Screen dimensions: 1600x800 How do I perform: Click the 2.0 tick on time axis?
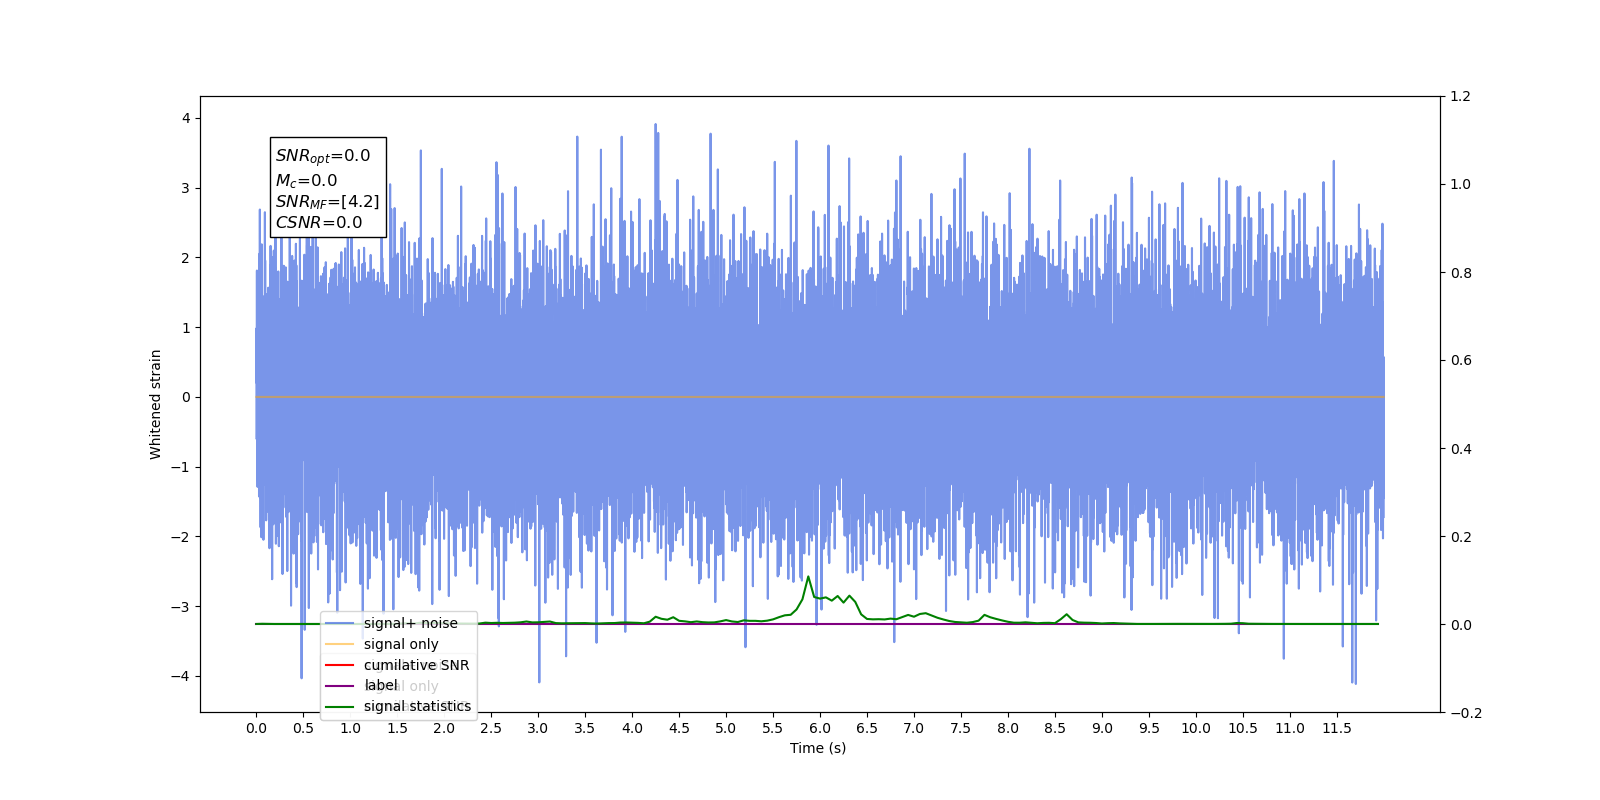click(444, 728)
